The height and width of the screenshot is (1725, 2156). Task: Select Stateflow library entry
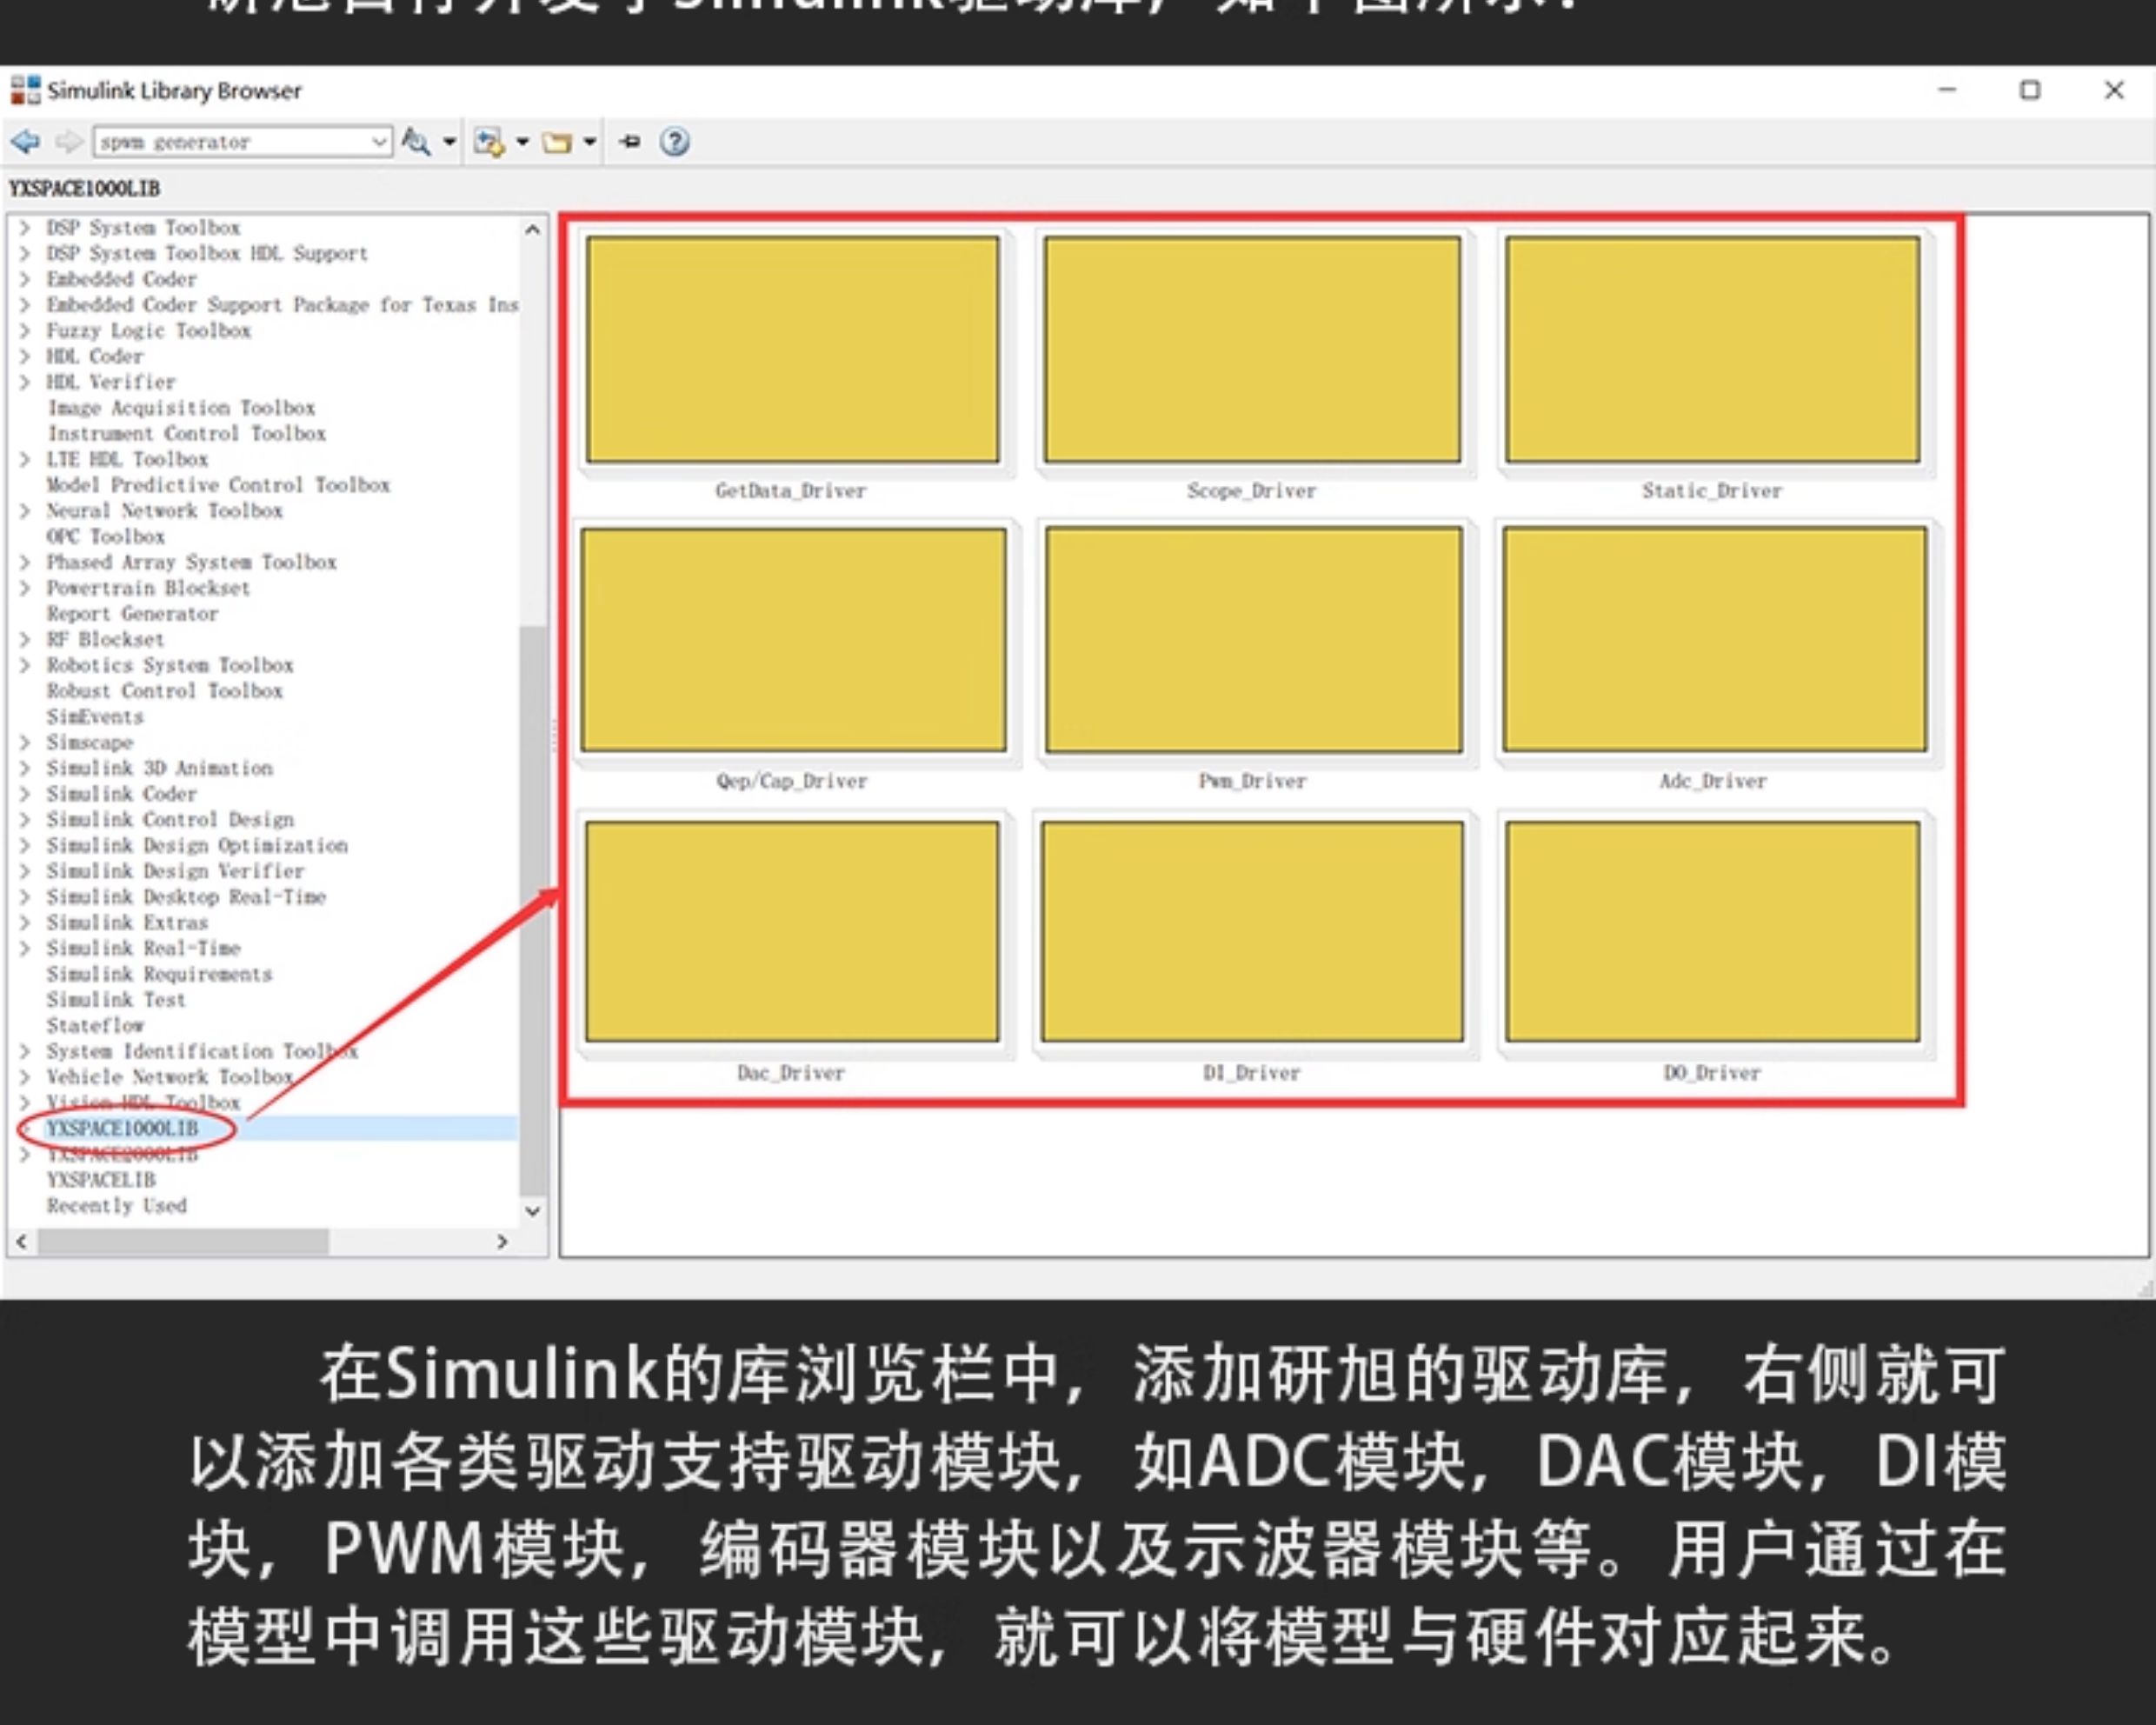95,1026
